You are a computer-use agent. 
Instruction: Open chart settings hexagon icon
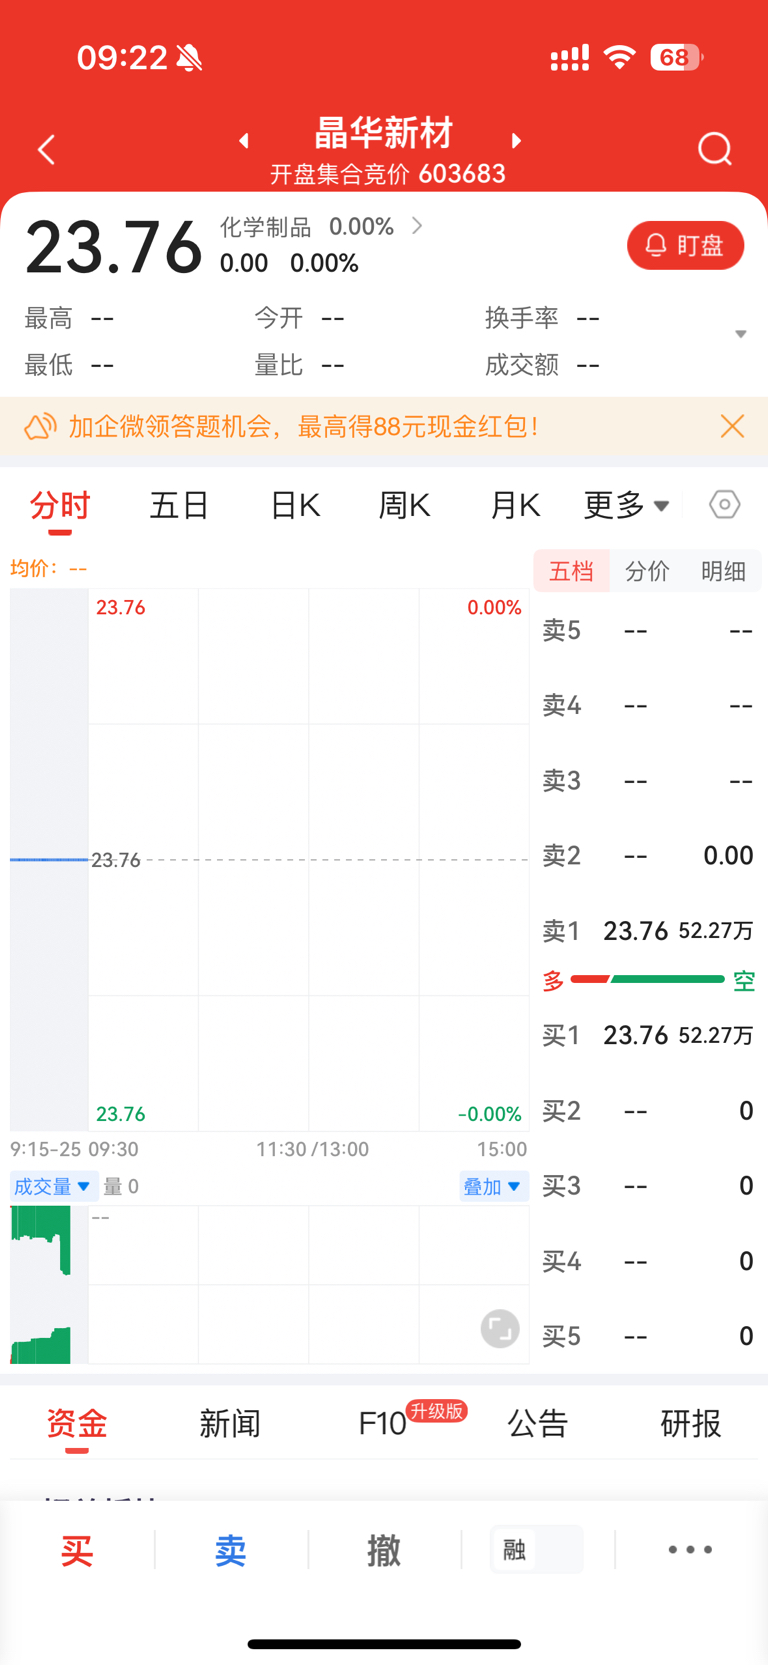(725, 505)
